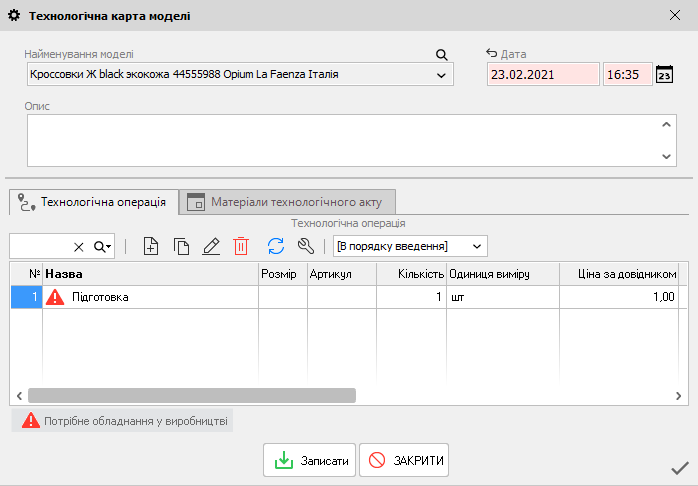The width and height of the screenshot is (698, 486).
Task: Delete operation using the red trash icon
Action: pyautogui.click(x=241, y=246)
